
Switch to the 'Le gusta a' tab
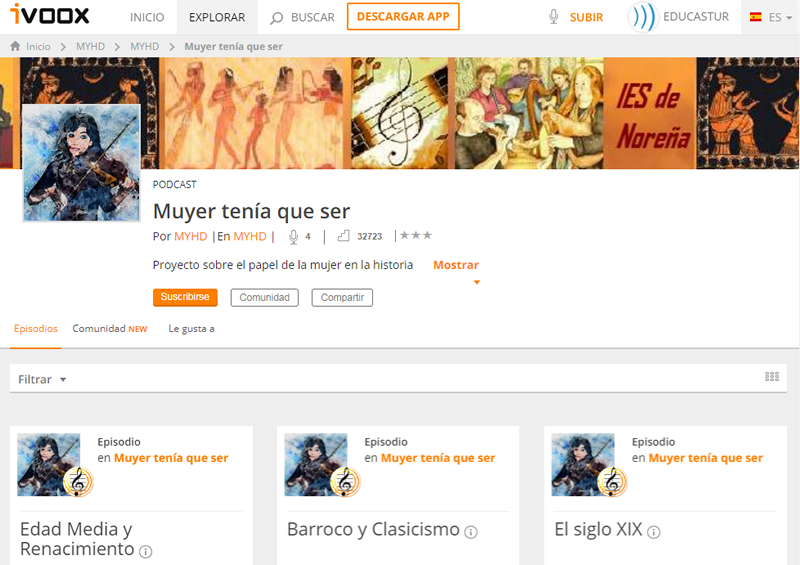click(191, 329)
